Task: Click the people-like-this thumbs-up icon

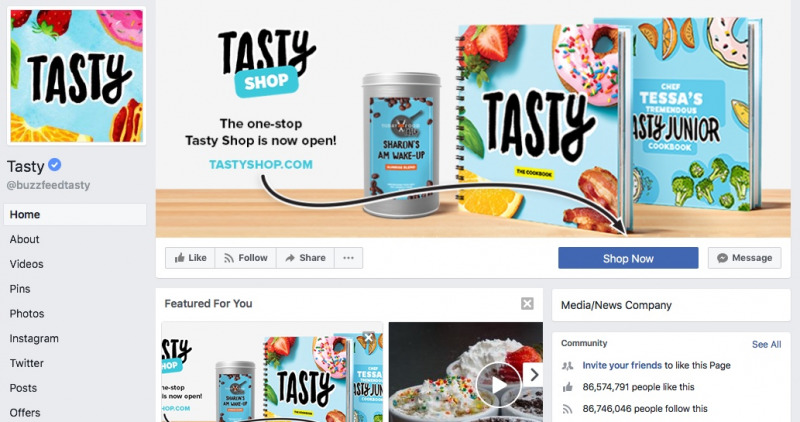Action: click(x=567, y=387)
